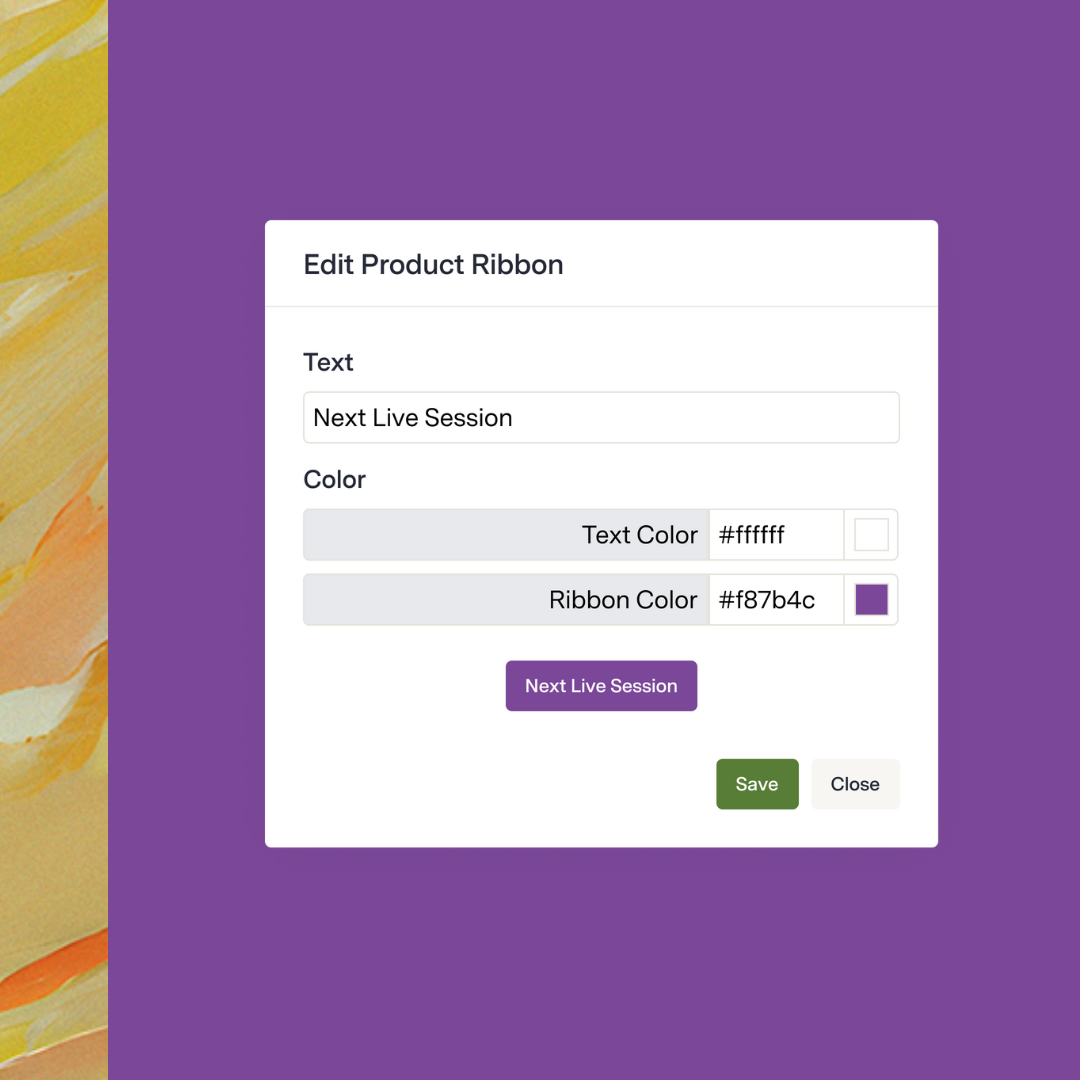The height and width of the screenshot is (1080, 1080).
Task: Click the Text field label
Action: coord(328,362)
